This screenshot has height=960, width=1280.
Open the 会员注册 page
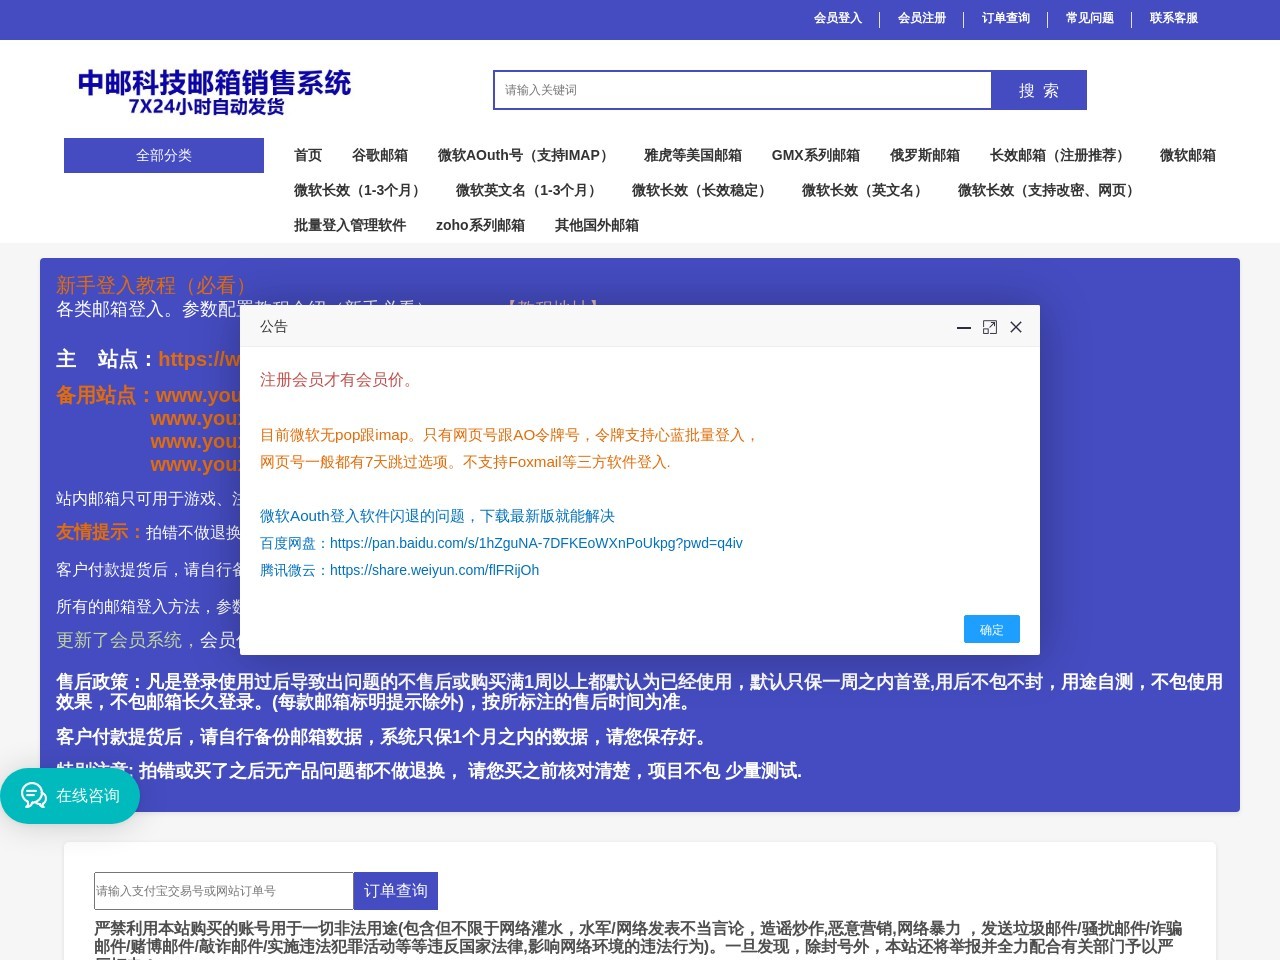(921, 19)
